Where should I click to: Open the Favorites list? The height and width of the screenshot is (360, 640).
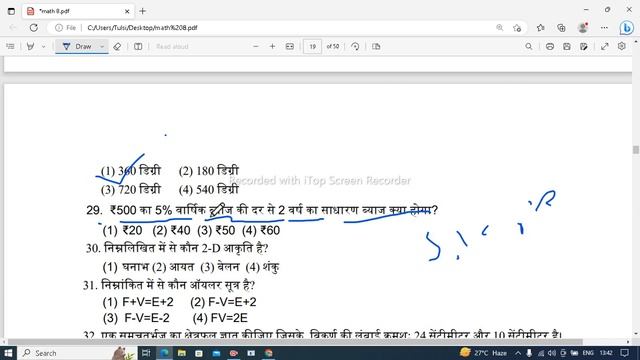click(x=541, y=28)
